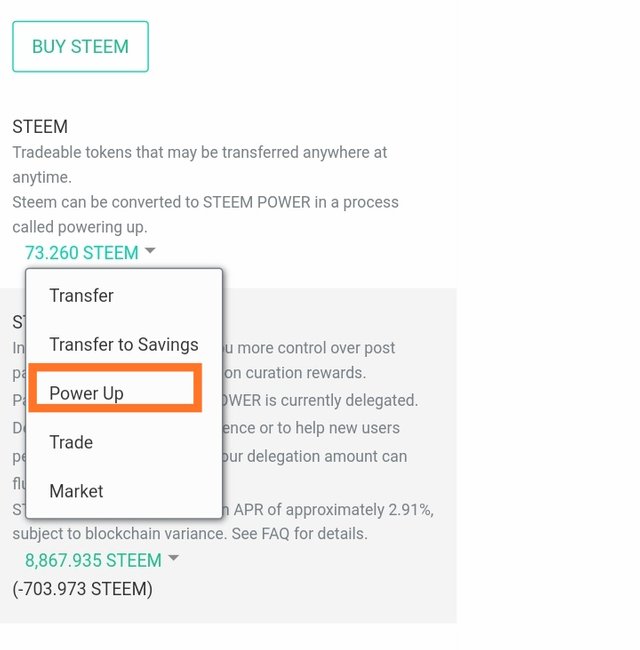Viewport: 640px width, 650px height.
Task: Open the 73.260 STEEM balance dropdown
Action: [82, 253]
